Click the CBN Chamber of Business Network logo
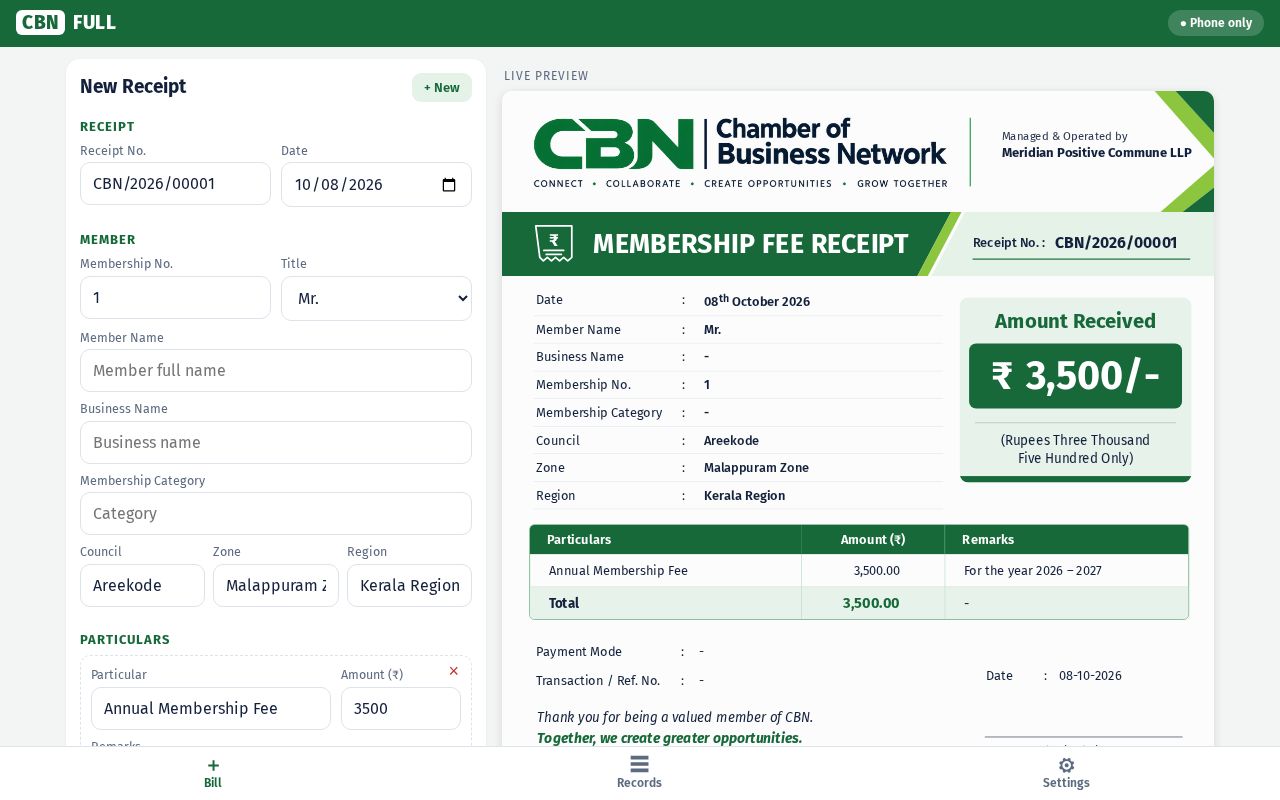Screen dimensions: 1280x800 pyautogui.click(x=740, y=152)
